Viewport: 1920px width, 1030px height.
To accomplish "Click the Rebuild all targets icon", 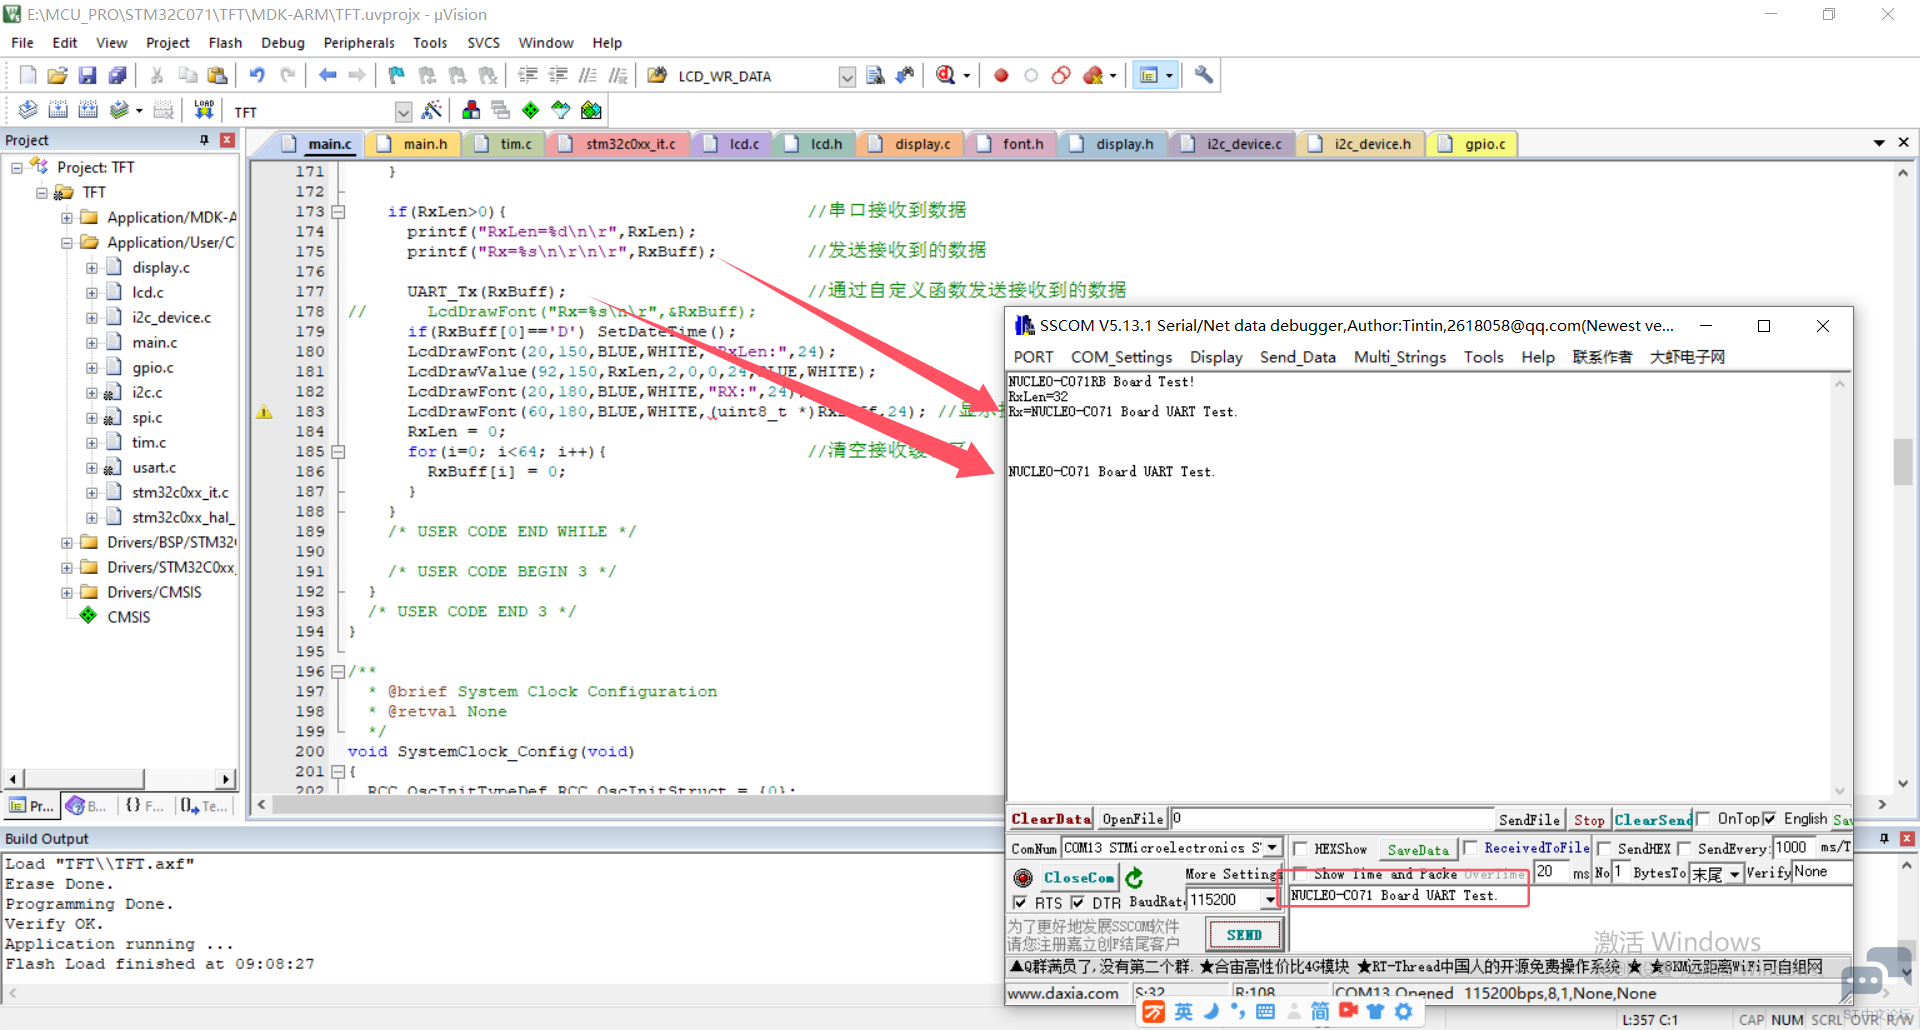I will [x=88, y=110].
